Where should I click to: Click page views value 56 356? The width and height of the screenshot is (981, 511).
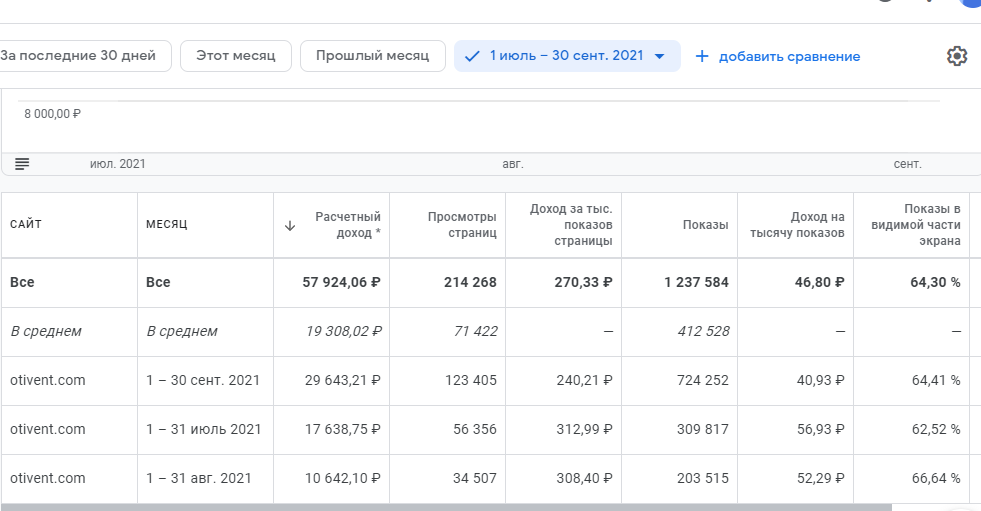point(475,429)
